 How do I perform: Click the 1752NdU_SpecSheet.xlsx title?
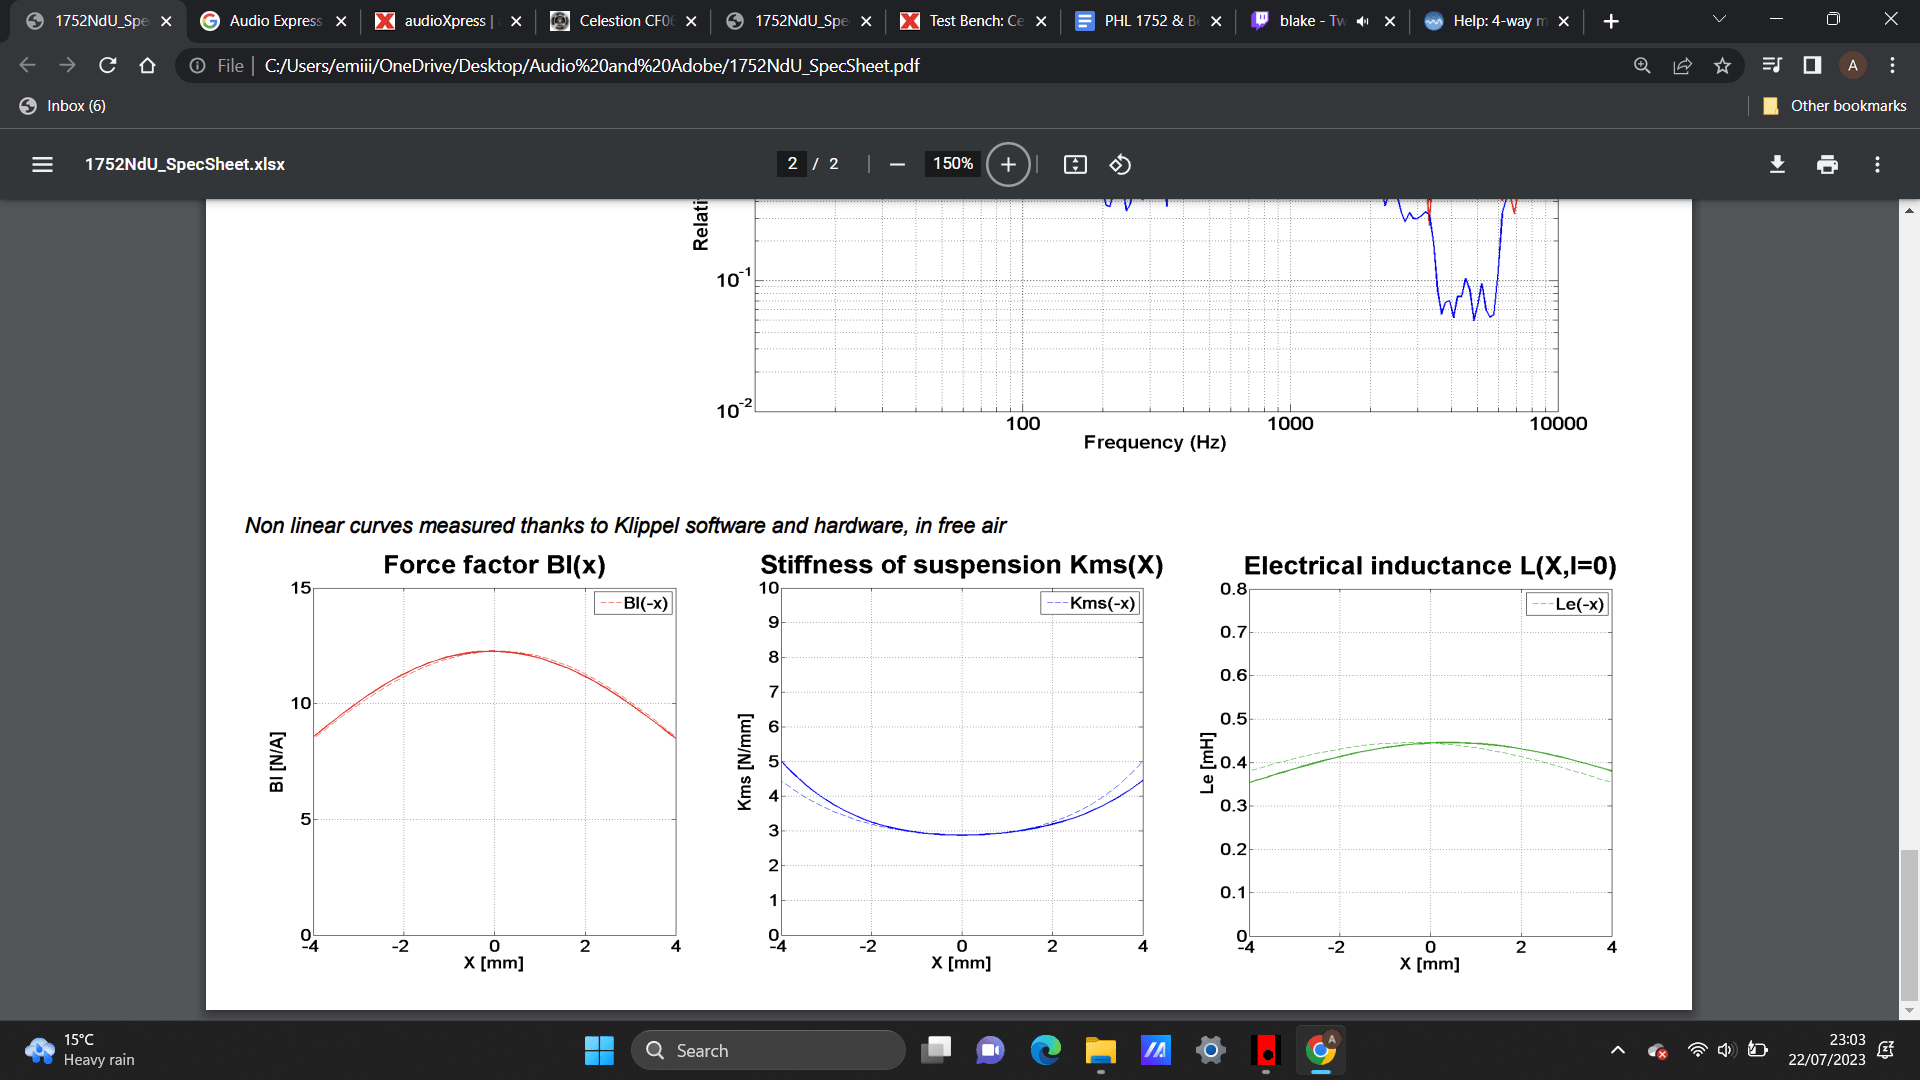click(x=185, y=164)
